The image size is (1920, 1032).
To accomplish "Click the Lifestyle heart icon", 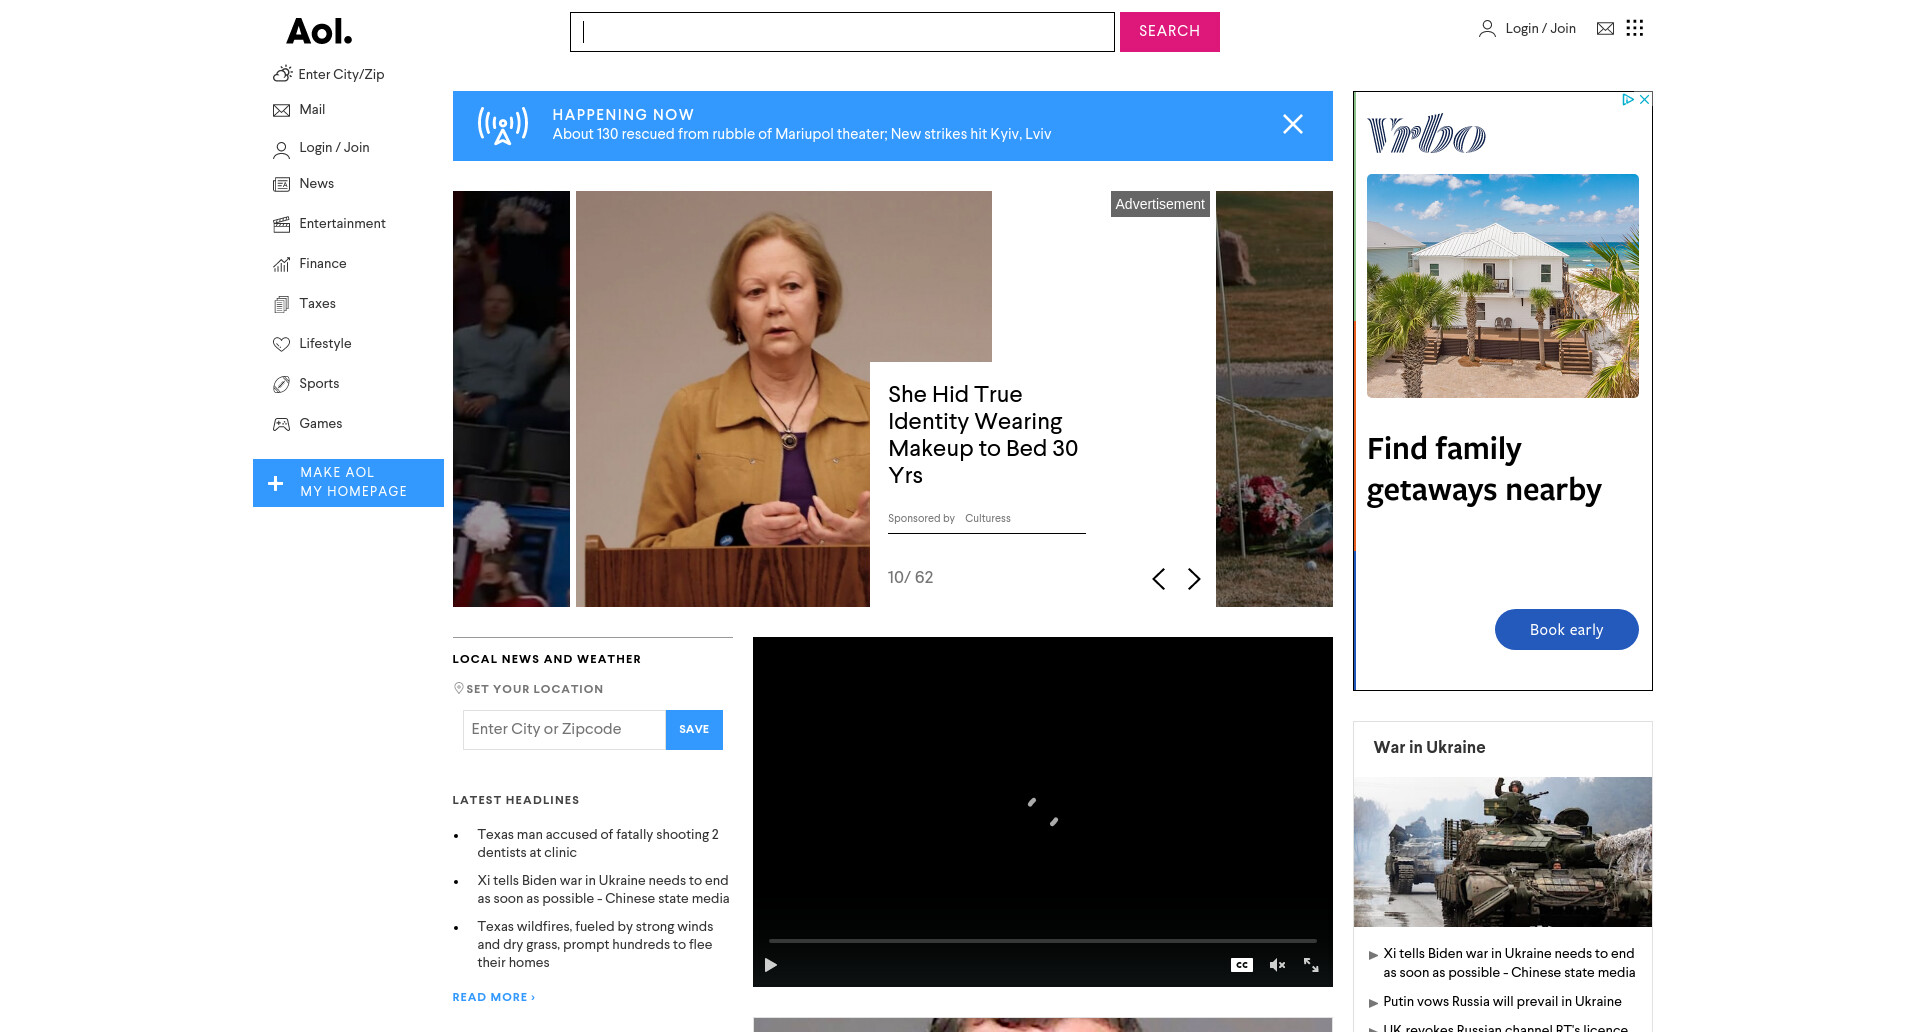I will 282,344.
